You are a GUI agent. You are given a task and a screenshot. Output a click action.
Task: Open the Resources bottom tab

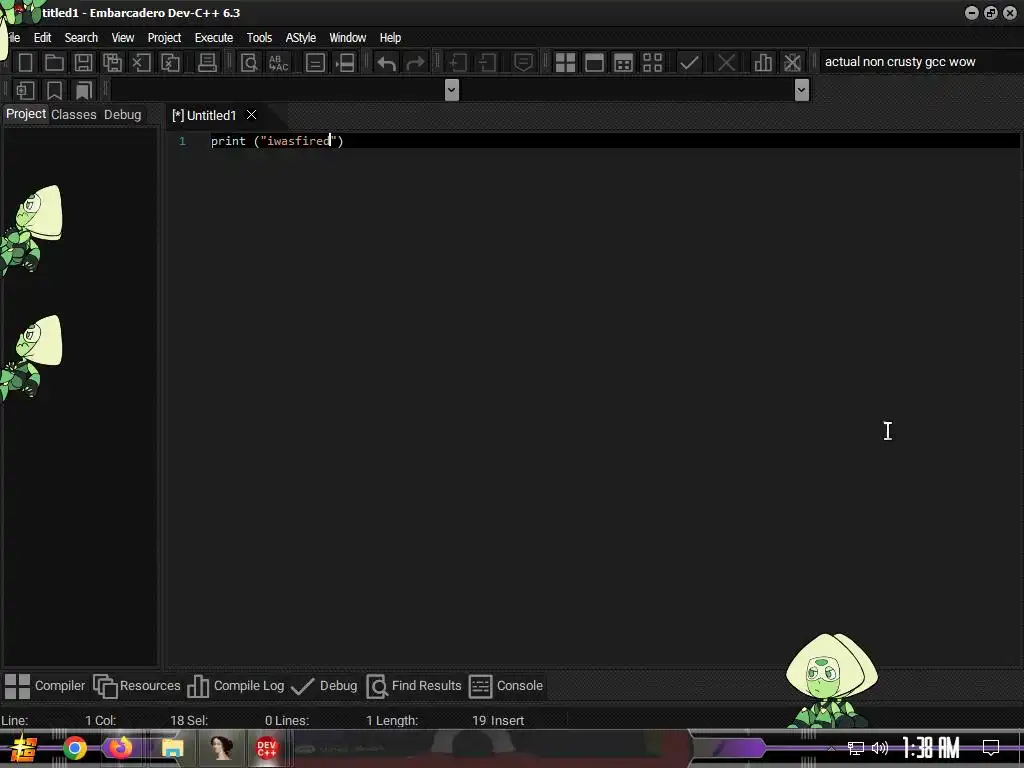pos(136,686)
